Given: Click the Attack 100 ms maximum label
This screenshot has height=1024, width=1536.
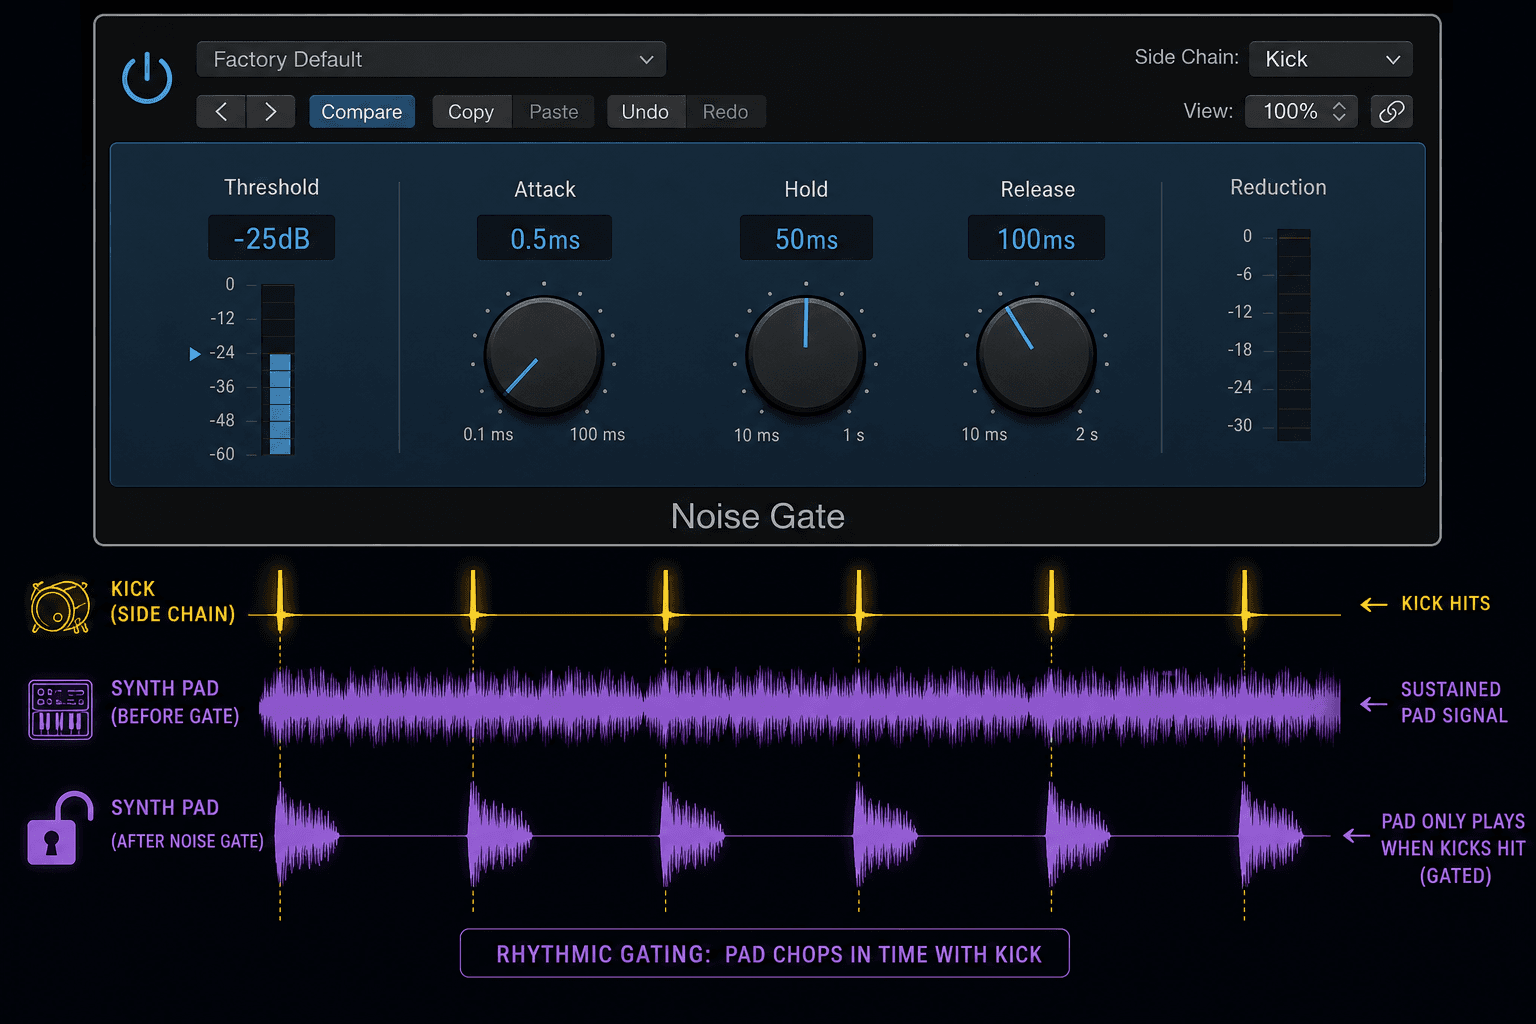Looking at the screenshot, I should (x=597, y=434).
